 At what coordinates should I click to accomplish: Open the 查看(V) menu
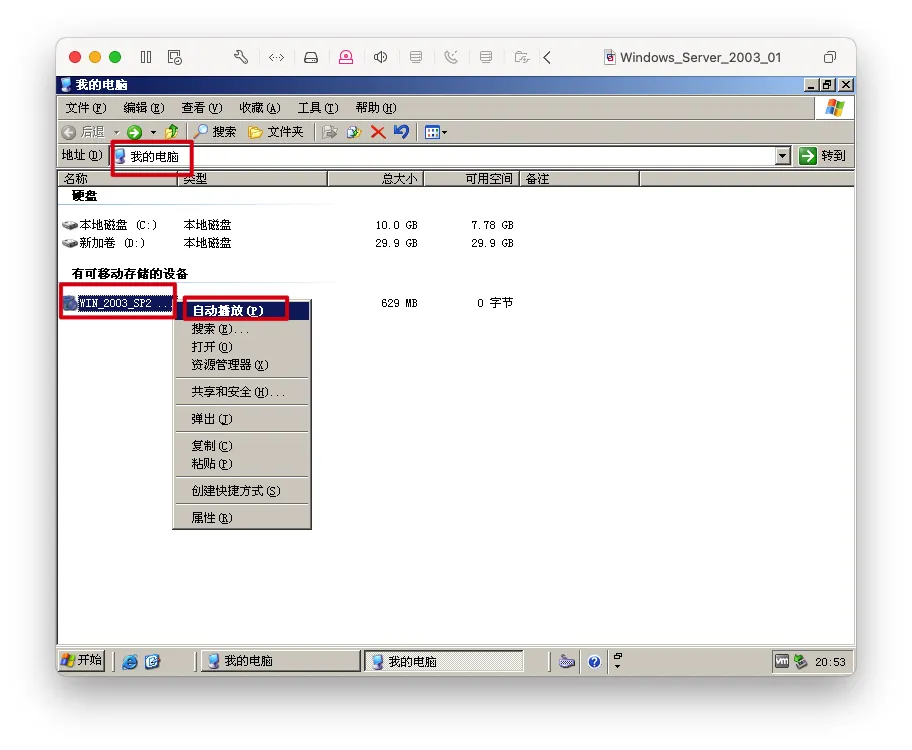click(202, 108)
